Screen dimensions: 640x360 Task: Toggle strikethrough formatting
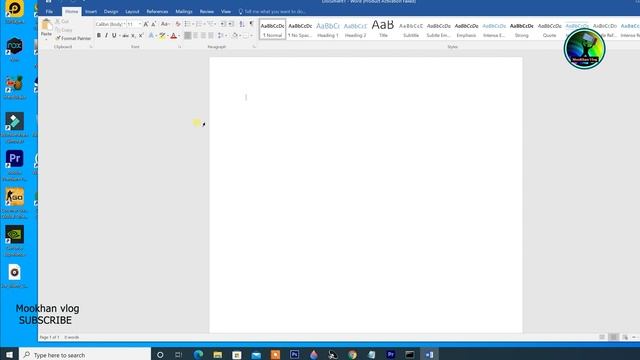pos(125,36)
